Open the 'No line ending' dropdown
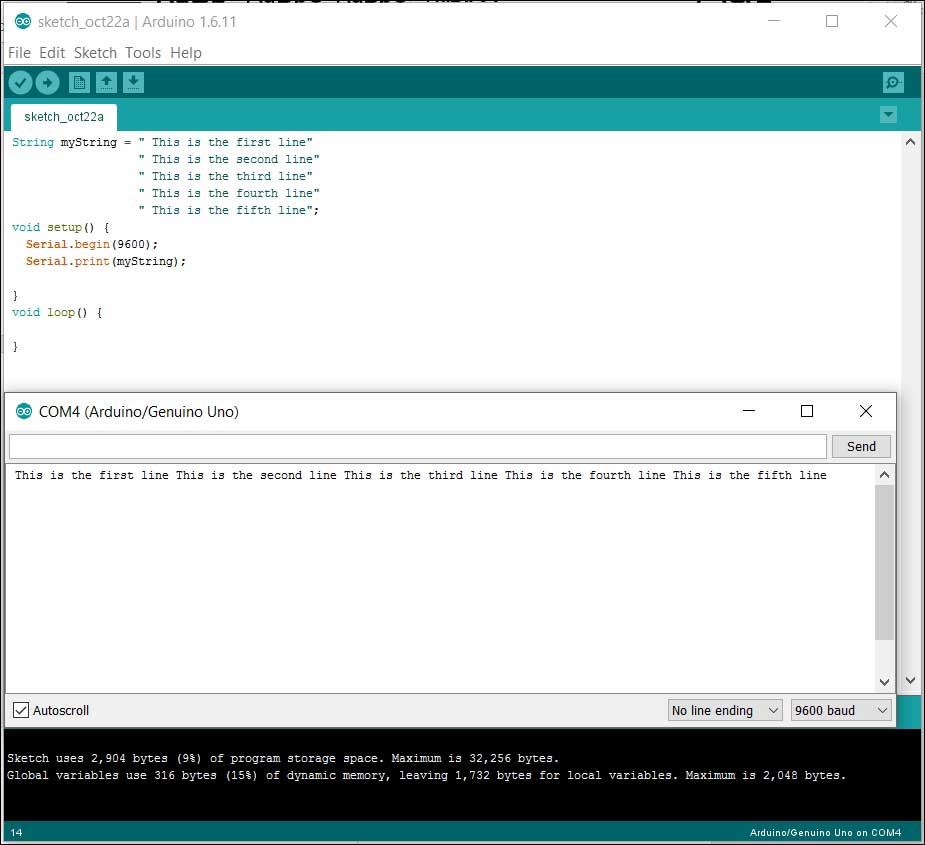The width and height of the screenshot is (925, 845). coord(725,710)
